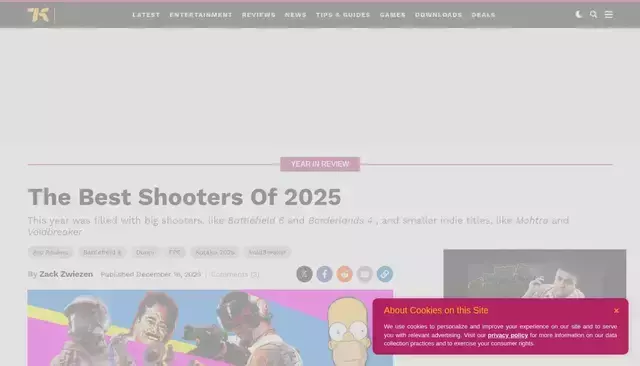The image size is (640, 366).
Task: Open the Kotaku 2025 tag
Action: tap(215, 252)
